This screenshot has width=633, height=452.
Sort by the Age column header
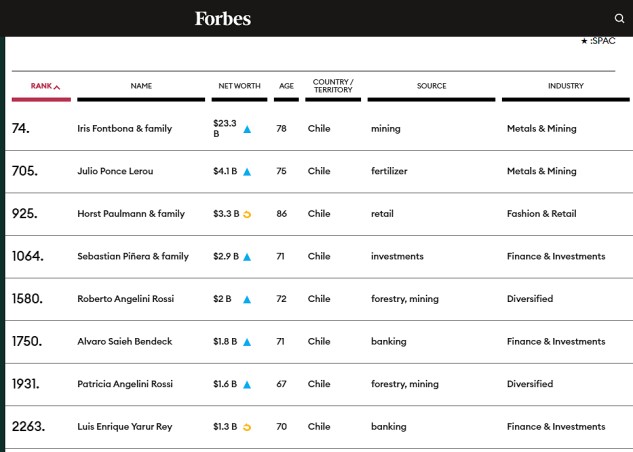[x=286, y=86]
